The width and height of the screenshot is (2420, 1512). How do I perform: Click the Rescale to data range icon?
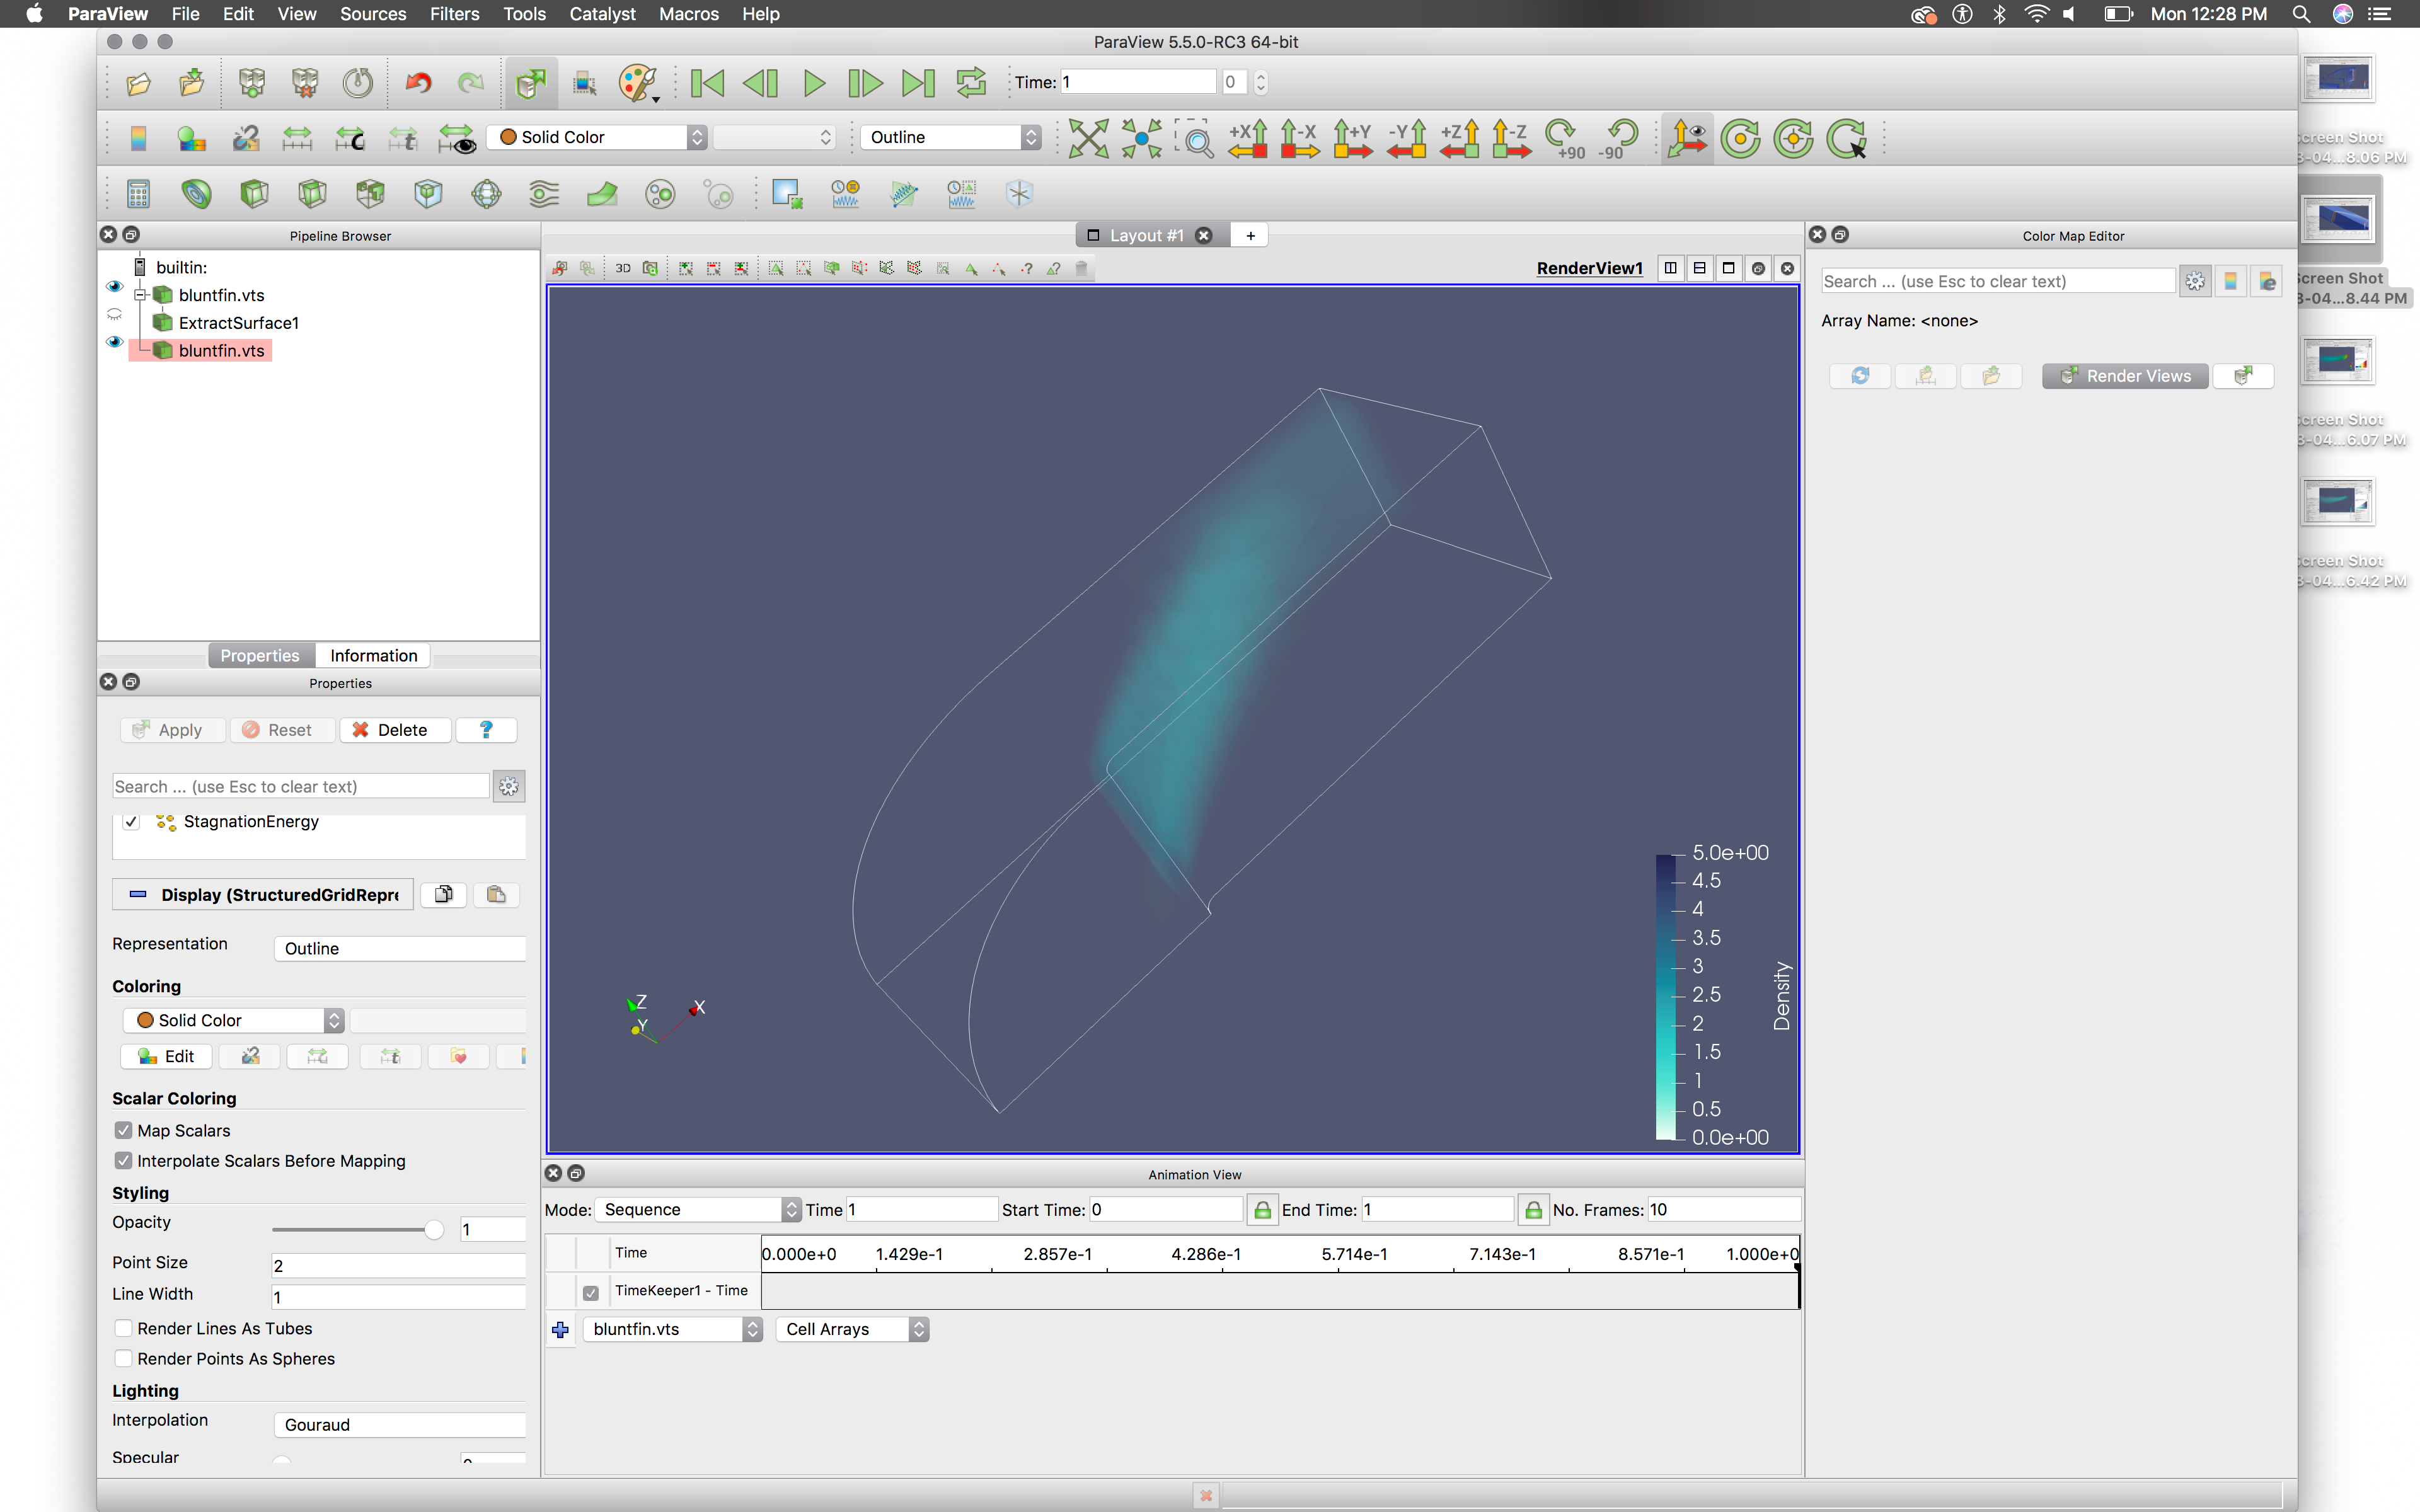coord(297,138)
